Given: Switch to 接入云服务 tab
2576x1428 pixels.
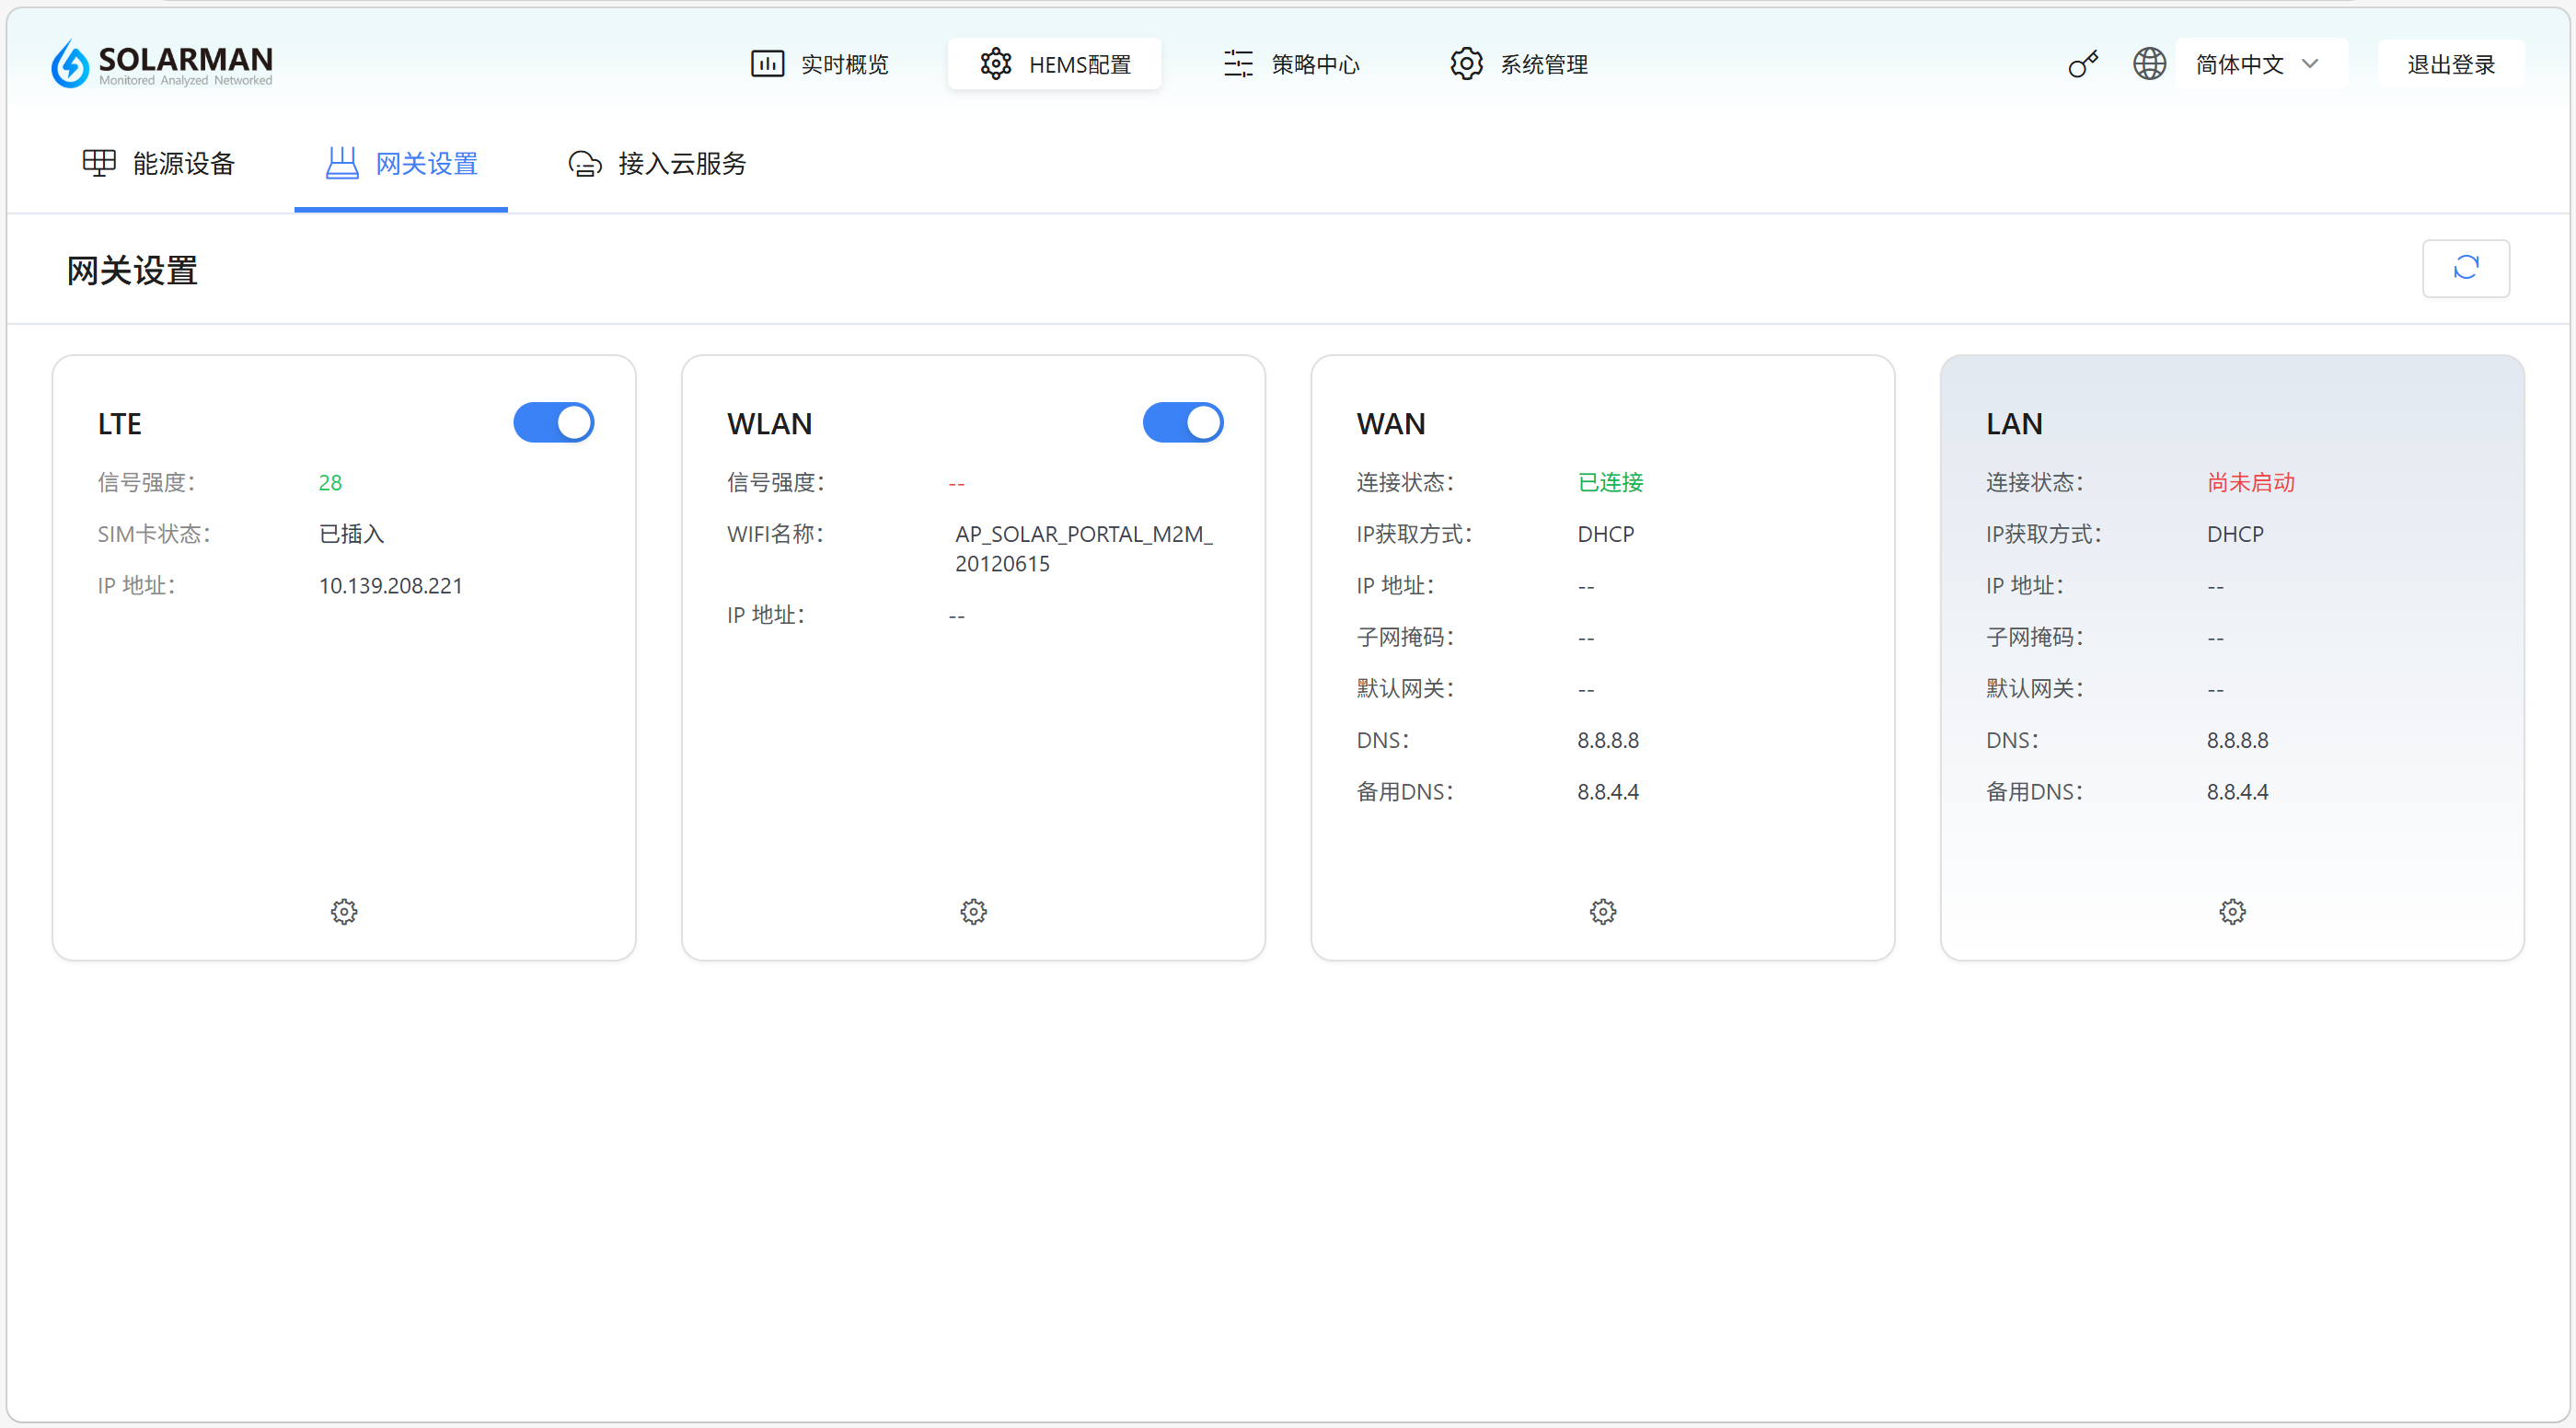Looking at the screenshot, I should pyautogui.click(x=658, y=163).
